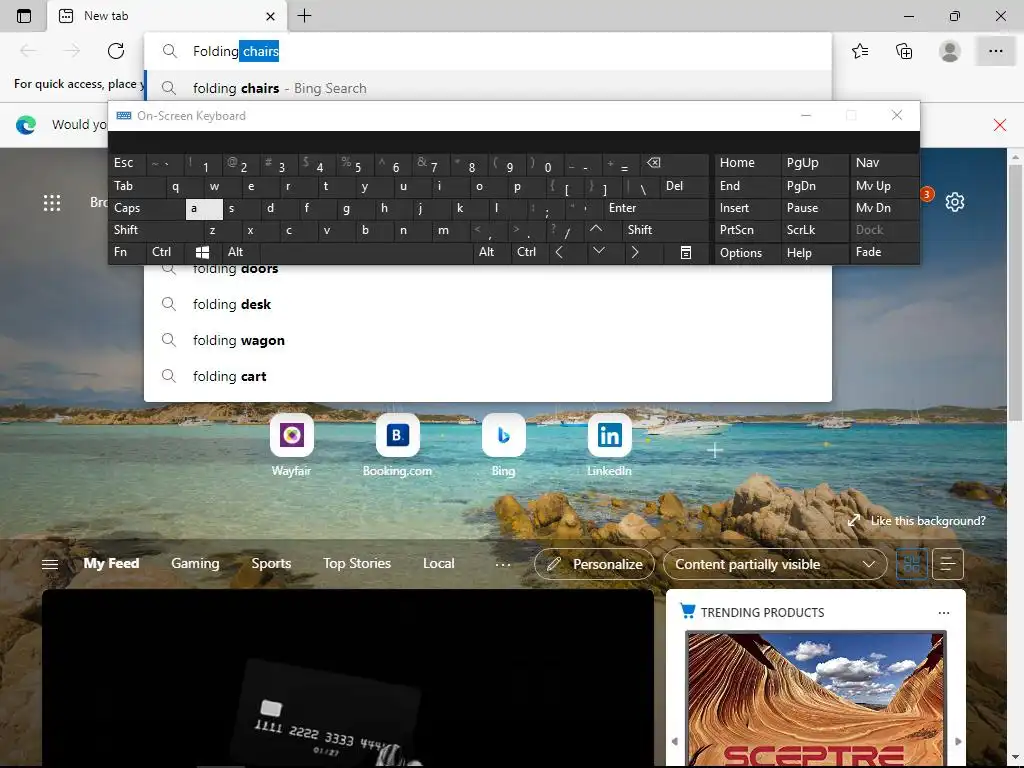Tap Enter key on On-Screen Keyboard
The height and width of the screenshot is (768, 1024).
click(x=656, y=208)
